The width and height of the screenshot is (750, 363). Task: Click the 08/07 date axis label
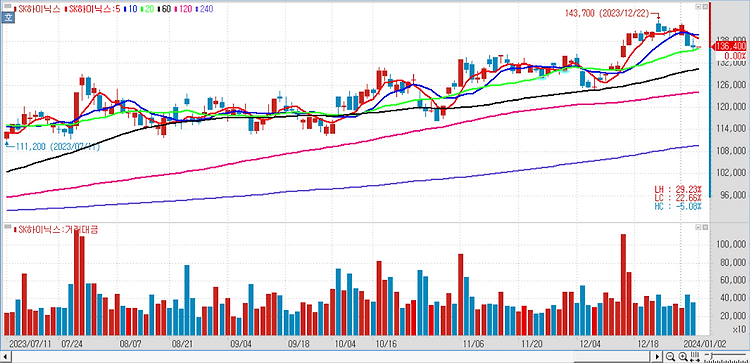130,343
